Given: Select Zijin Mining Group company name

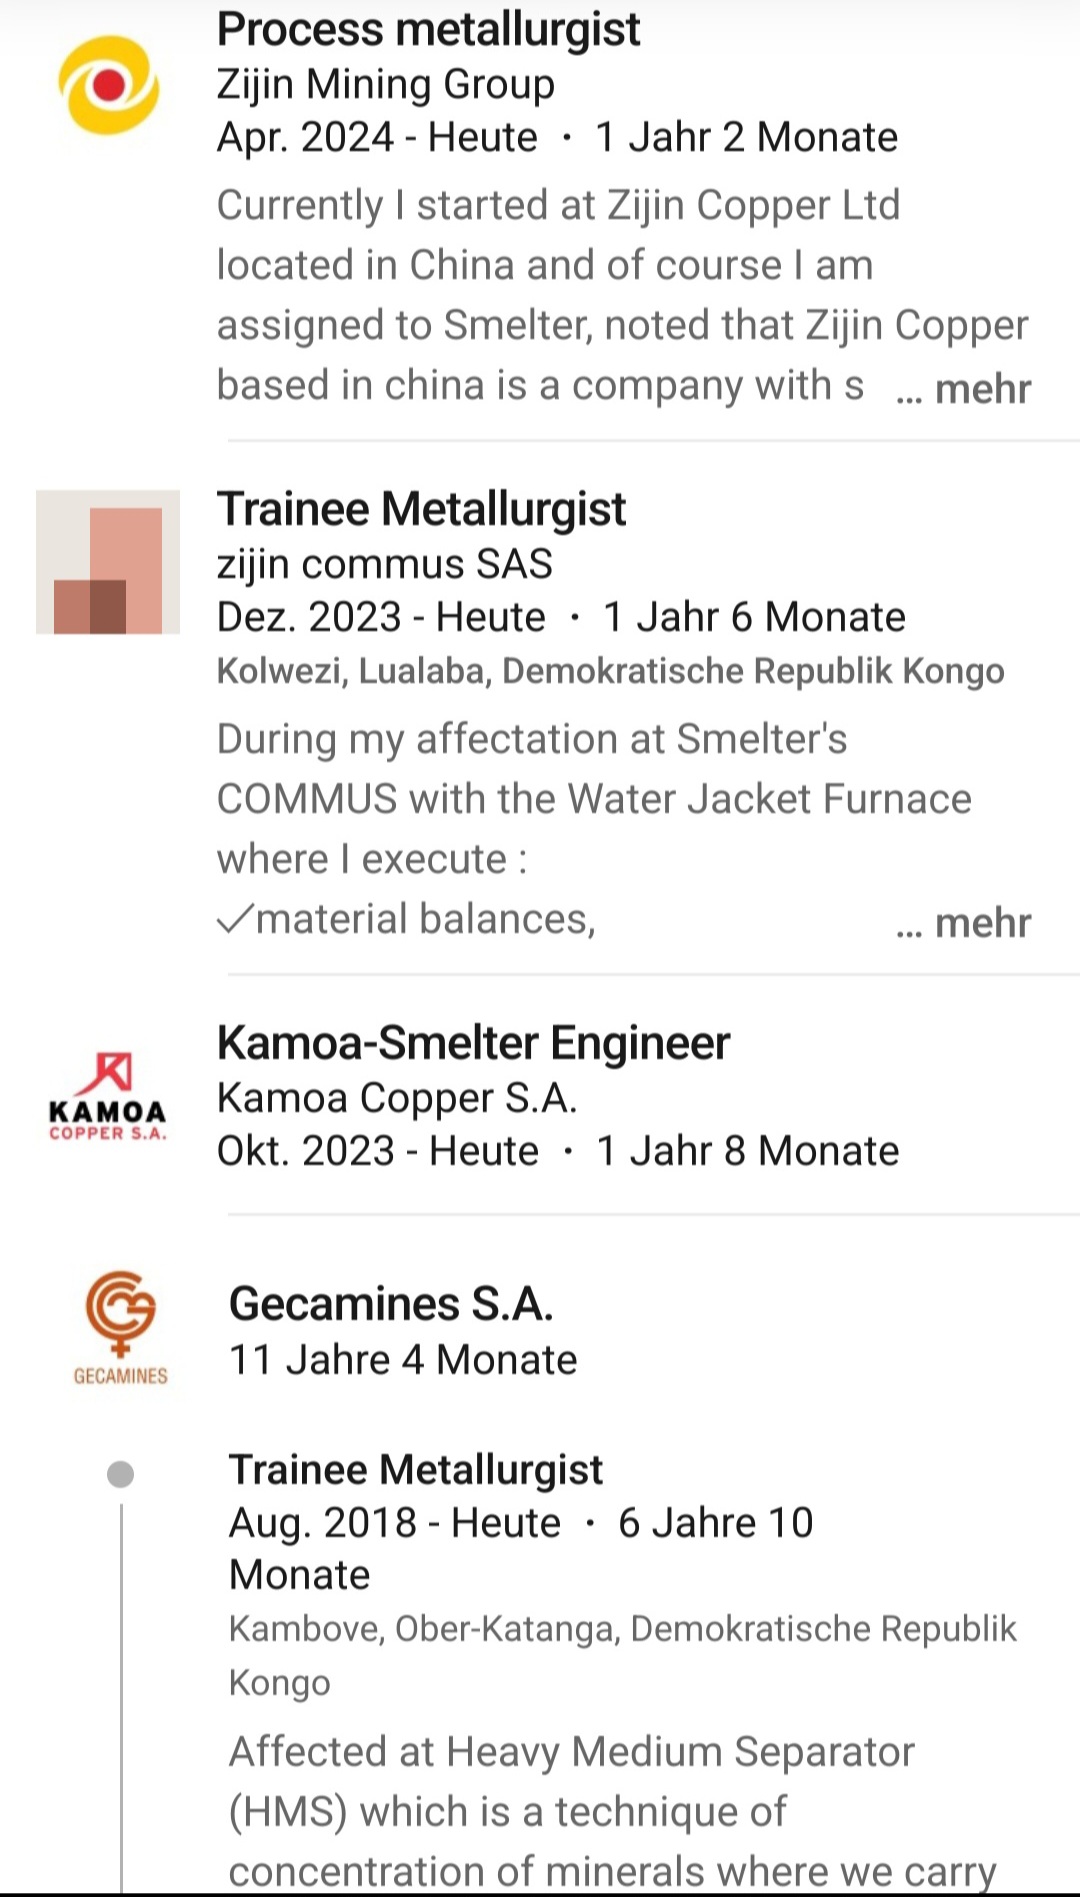Looking at the screenshot, I should click(385, 84).
